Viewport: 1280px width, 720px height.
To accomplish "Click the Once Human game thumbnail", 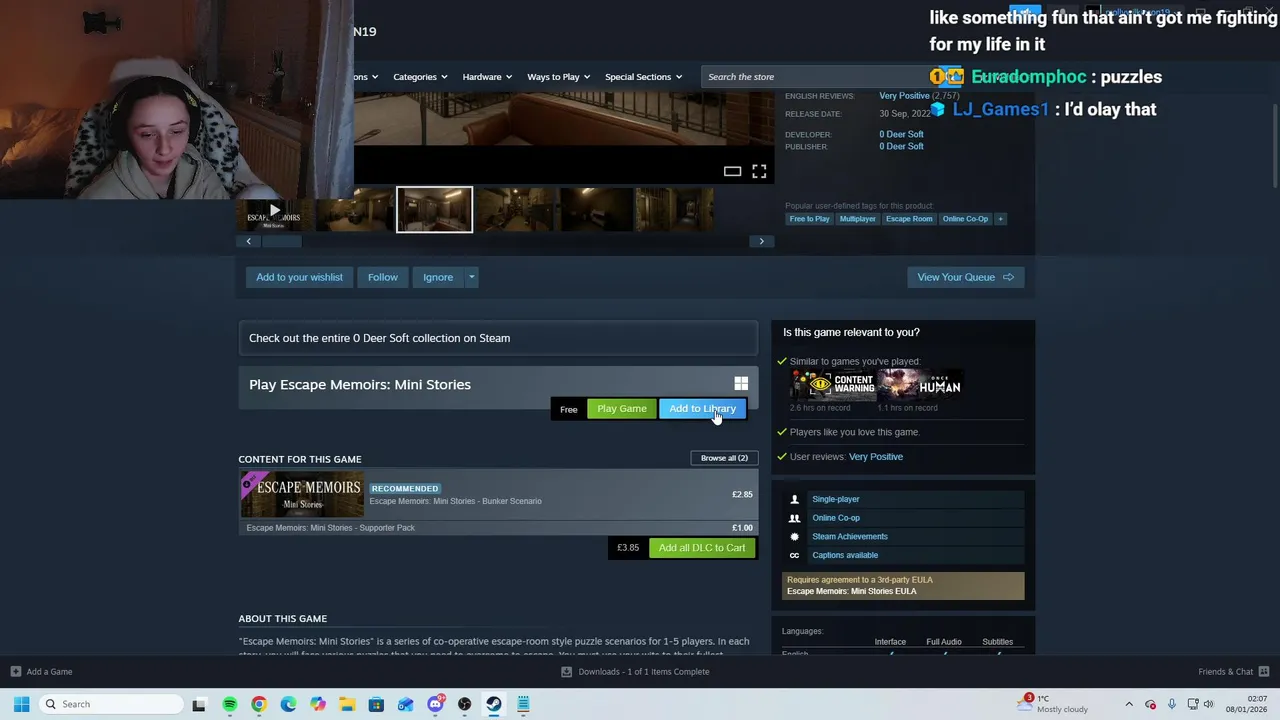I will click(x=920, y=385).
